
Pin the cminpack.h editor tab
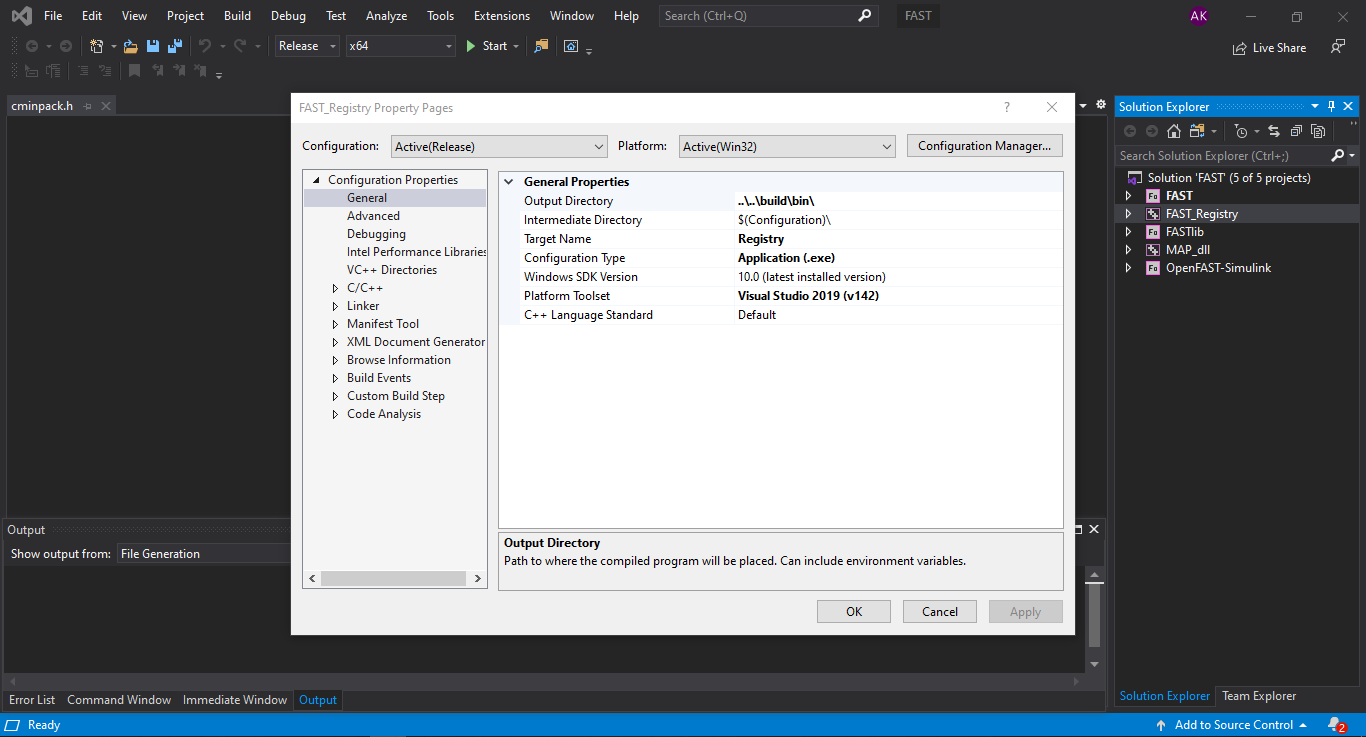(87, 105)
